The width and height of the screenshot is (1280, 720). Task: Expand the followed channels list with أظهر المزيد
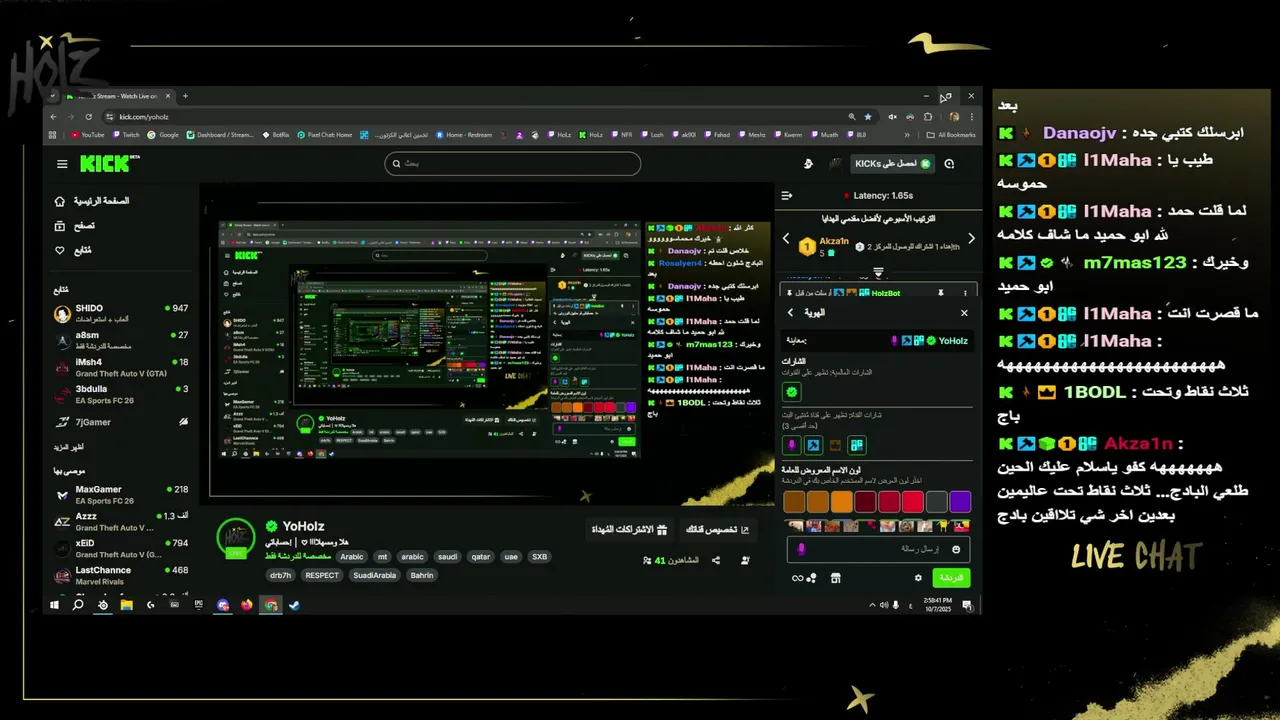(x=69, y=446)
